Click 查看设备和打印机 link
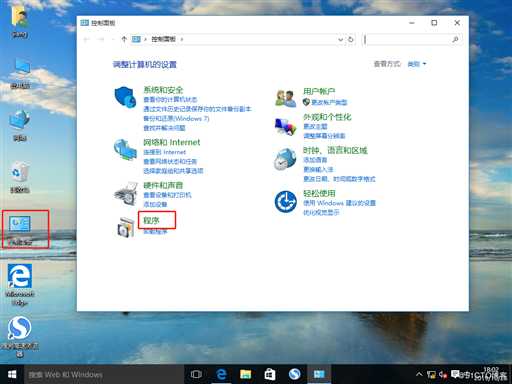The height and width of the screenshot is (384, 512). [x=167, y=195]
